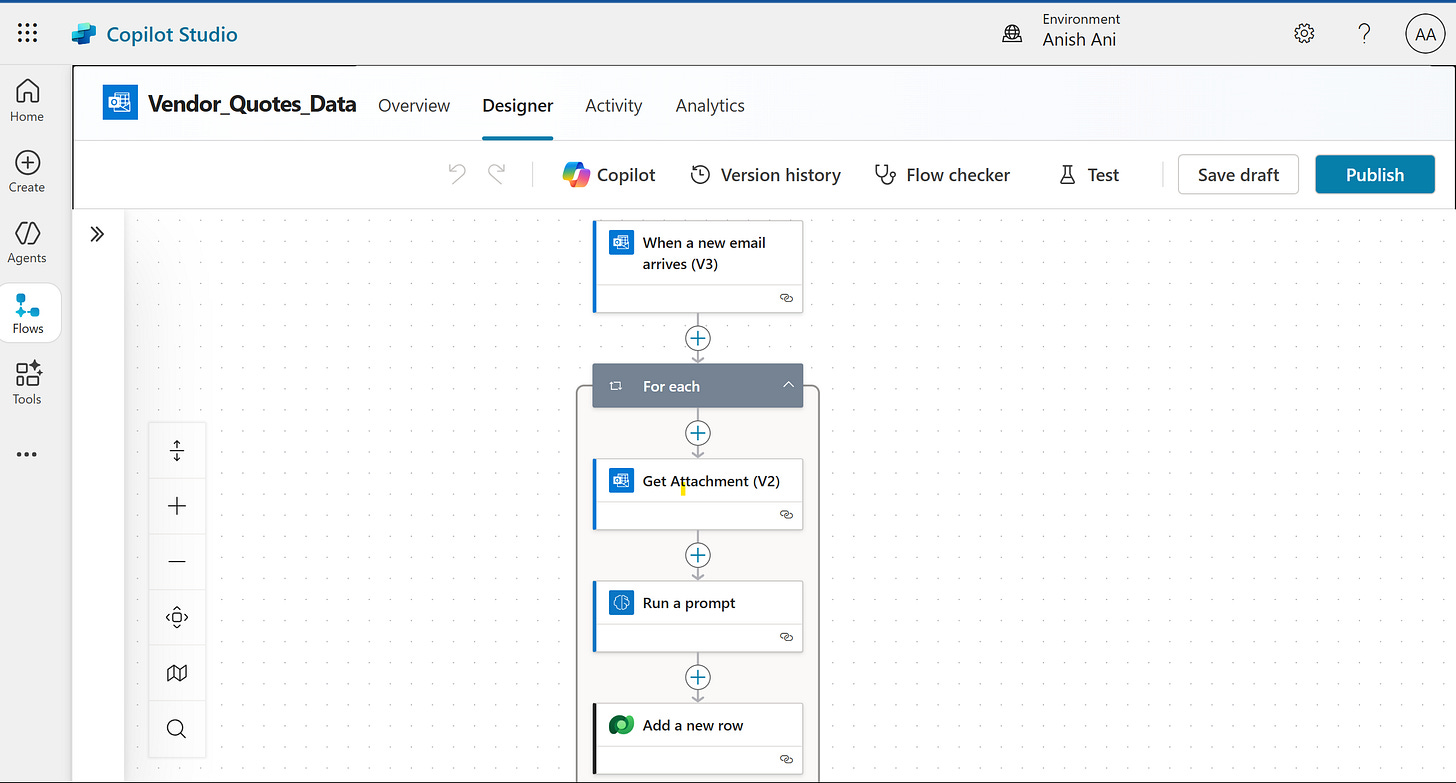Open Tools in the sidebar
Image resolution: width=1456 pixels, height=783 pixels.
(27, 384)
